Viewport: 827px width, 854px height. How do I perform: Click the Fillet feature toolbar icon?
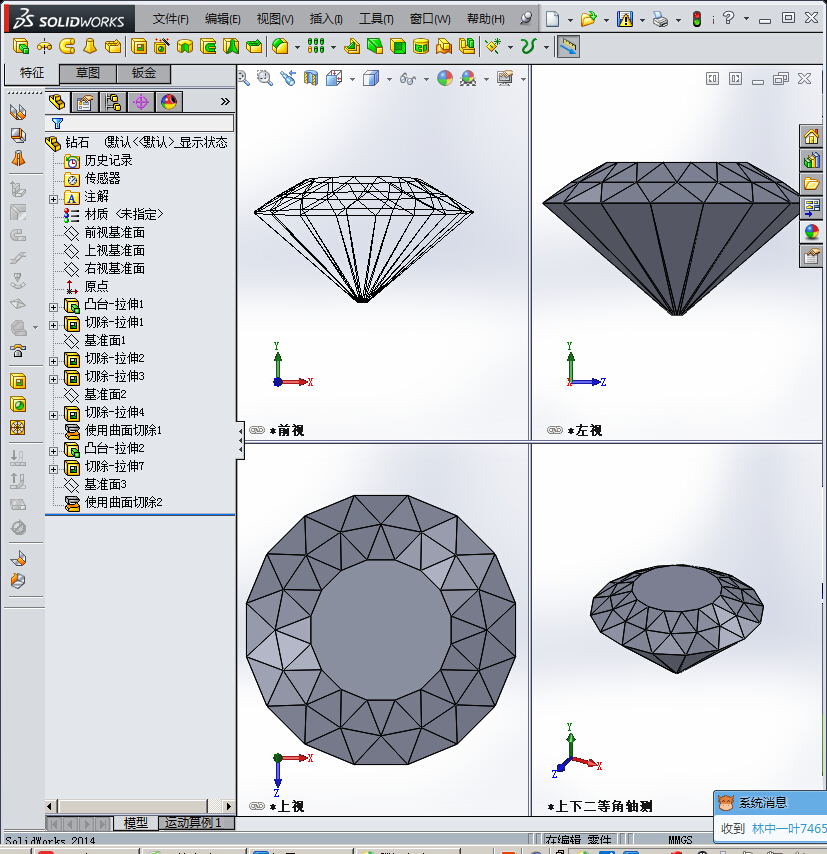tap(280, 46)
